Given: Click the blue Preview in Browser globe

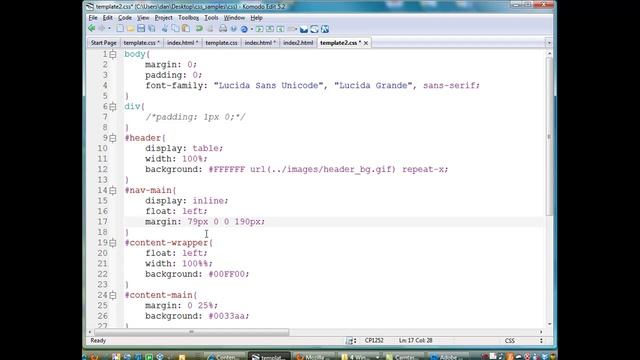Looking at the screenshot, I should 244,29.
